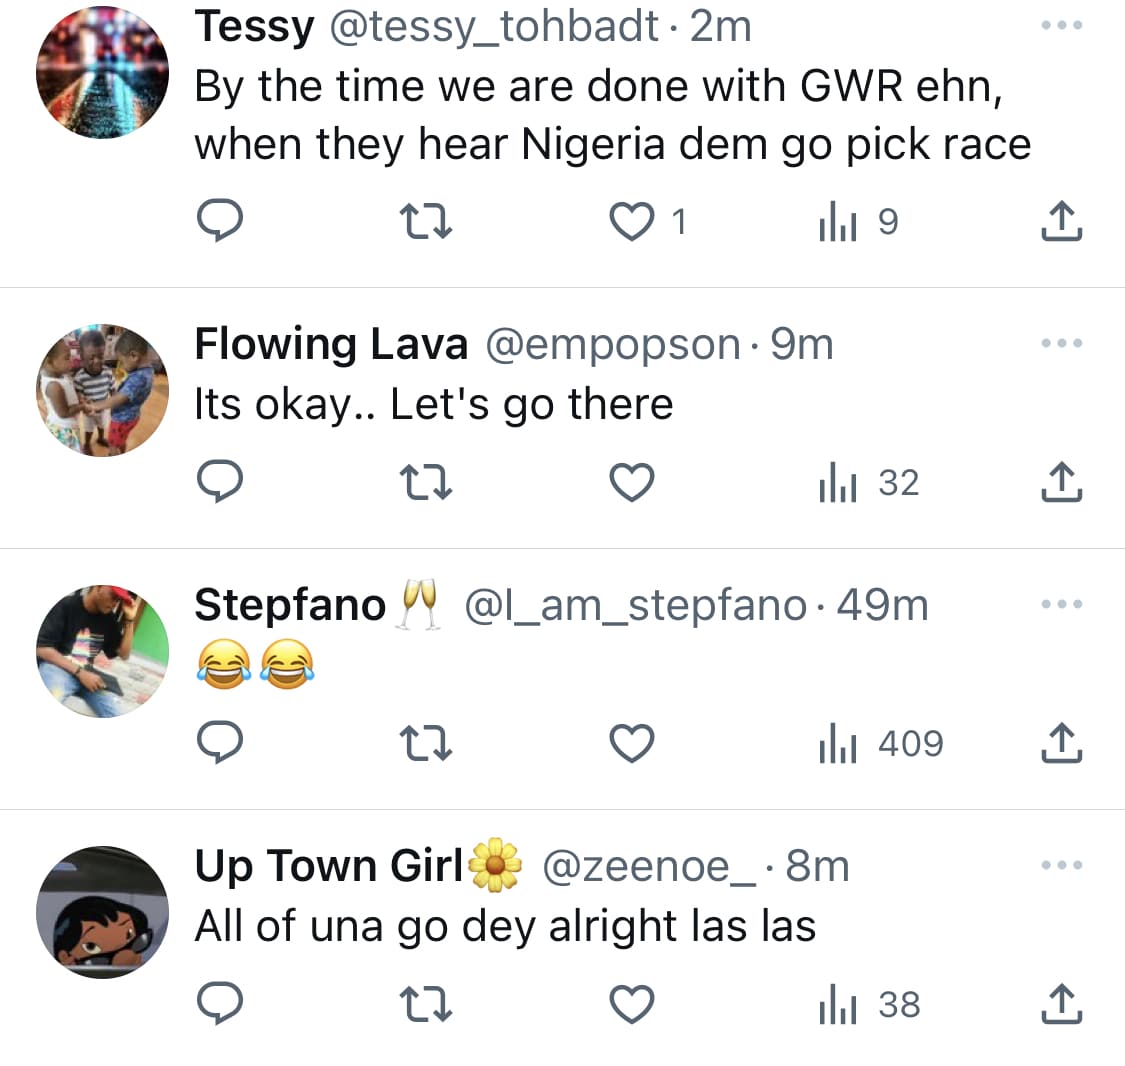Retweet Flowing Lava's tweet
The image size is (1125, 1066).
point(426,483)
